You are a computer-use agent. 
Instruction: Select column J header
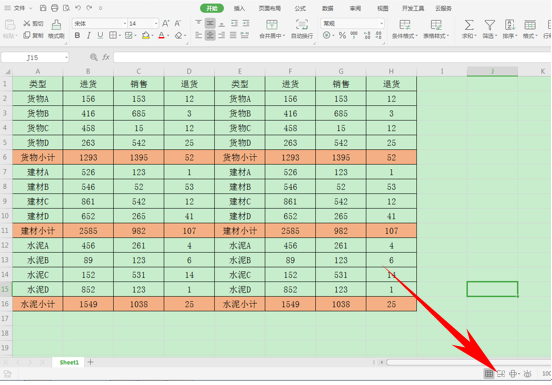tap(492, 71)
